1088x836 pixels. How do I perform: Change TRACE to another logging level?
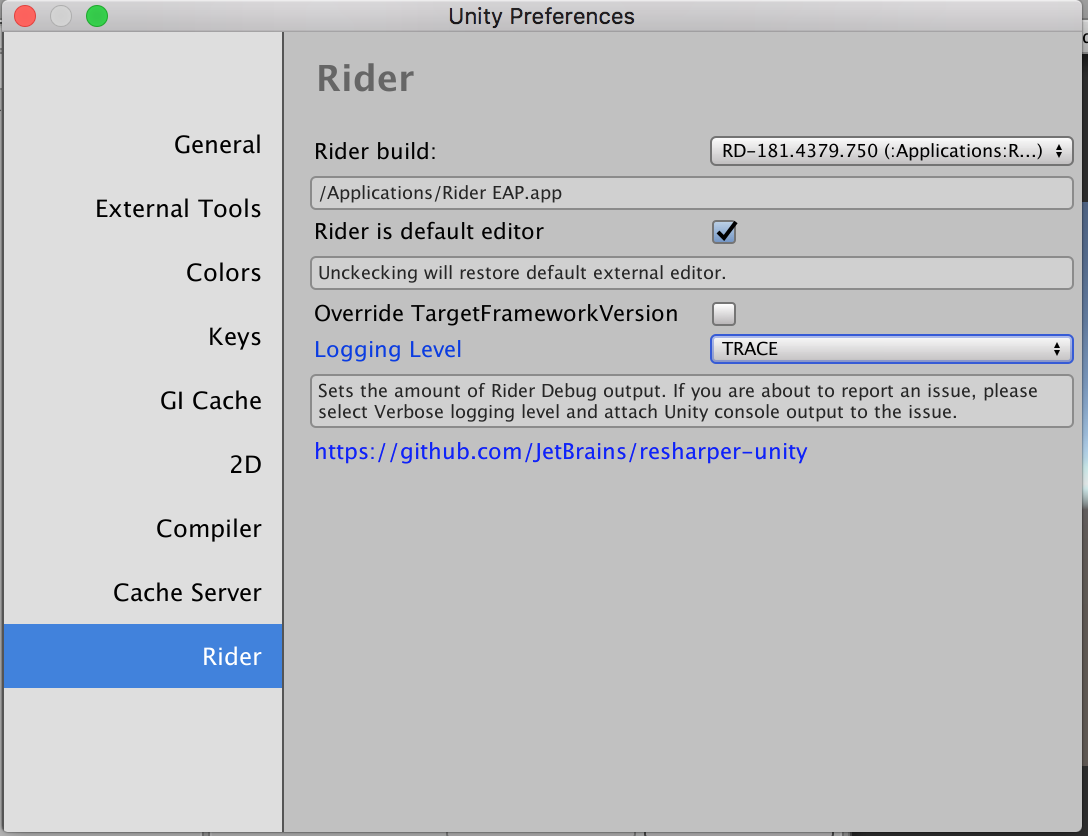pyautogui.click(x=890, y=349)
